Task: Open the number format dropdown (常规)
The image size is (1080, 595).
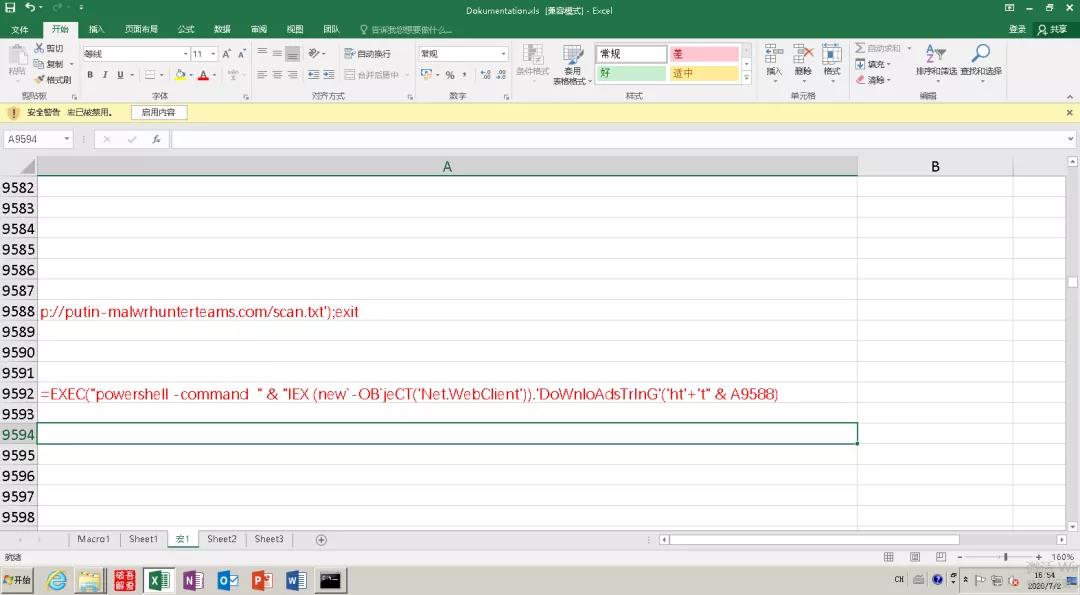Action: pyautogui.click(x=503, y=54)
